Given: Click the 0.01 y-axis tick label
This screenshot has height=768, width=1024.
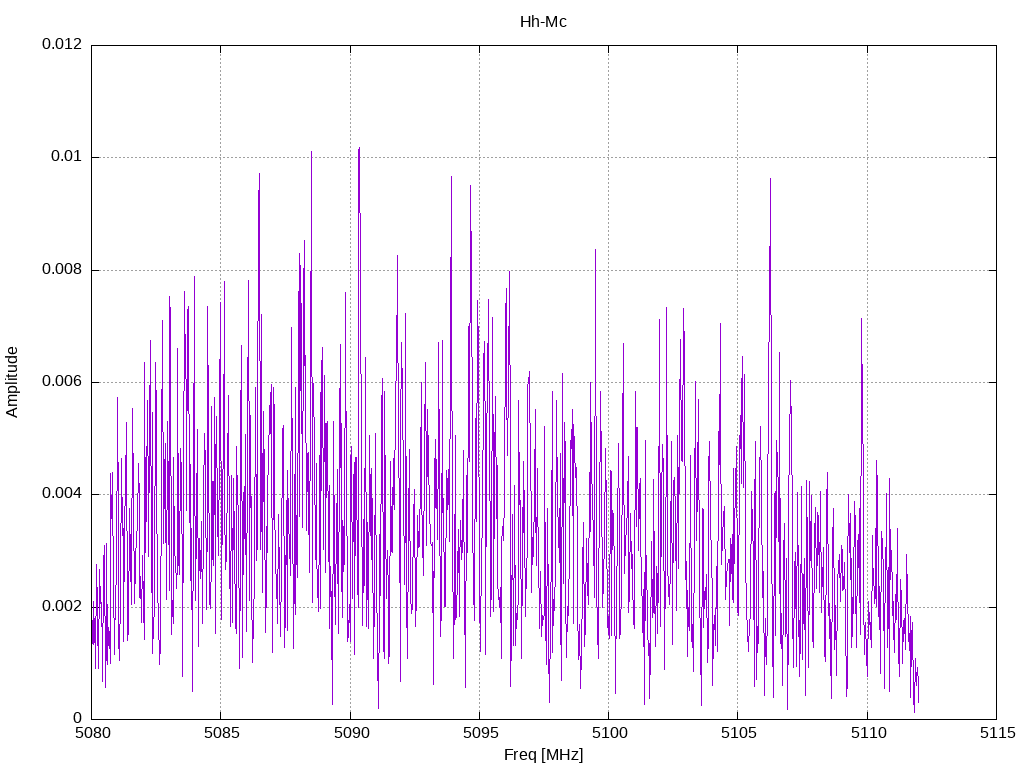Looking at the screenshot, I should tap(67, 156).
